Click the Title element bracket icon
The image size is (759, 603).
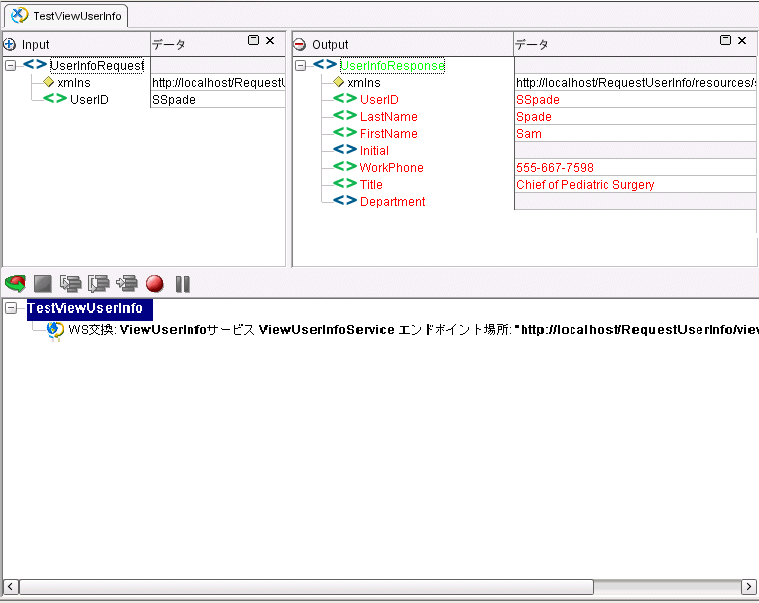(345, 183)
